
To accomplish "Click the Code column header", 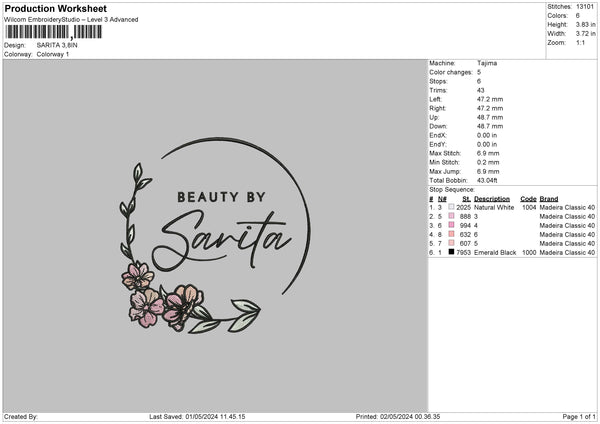I will click(x=528, y=198).
